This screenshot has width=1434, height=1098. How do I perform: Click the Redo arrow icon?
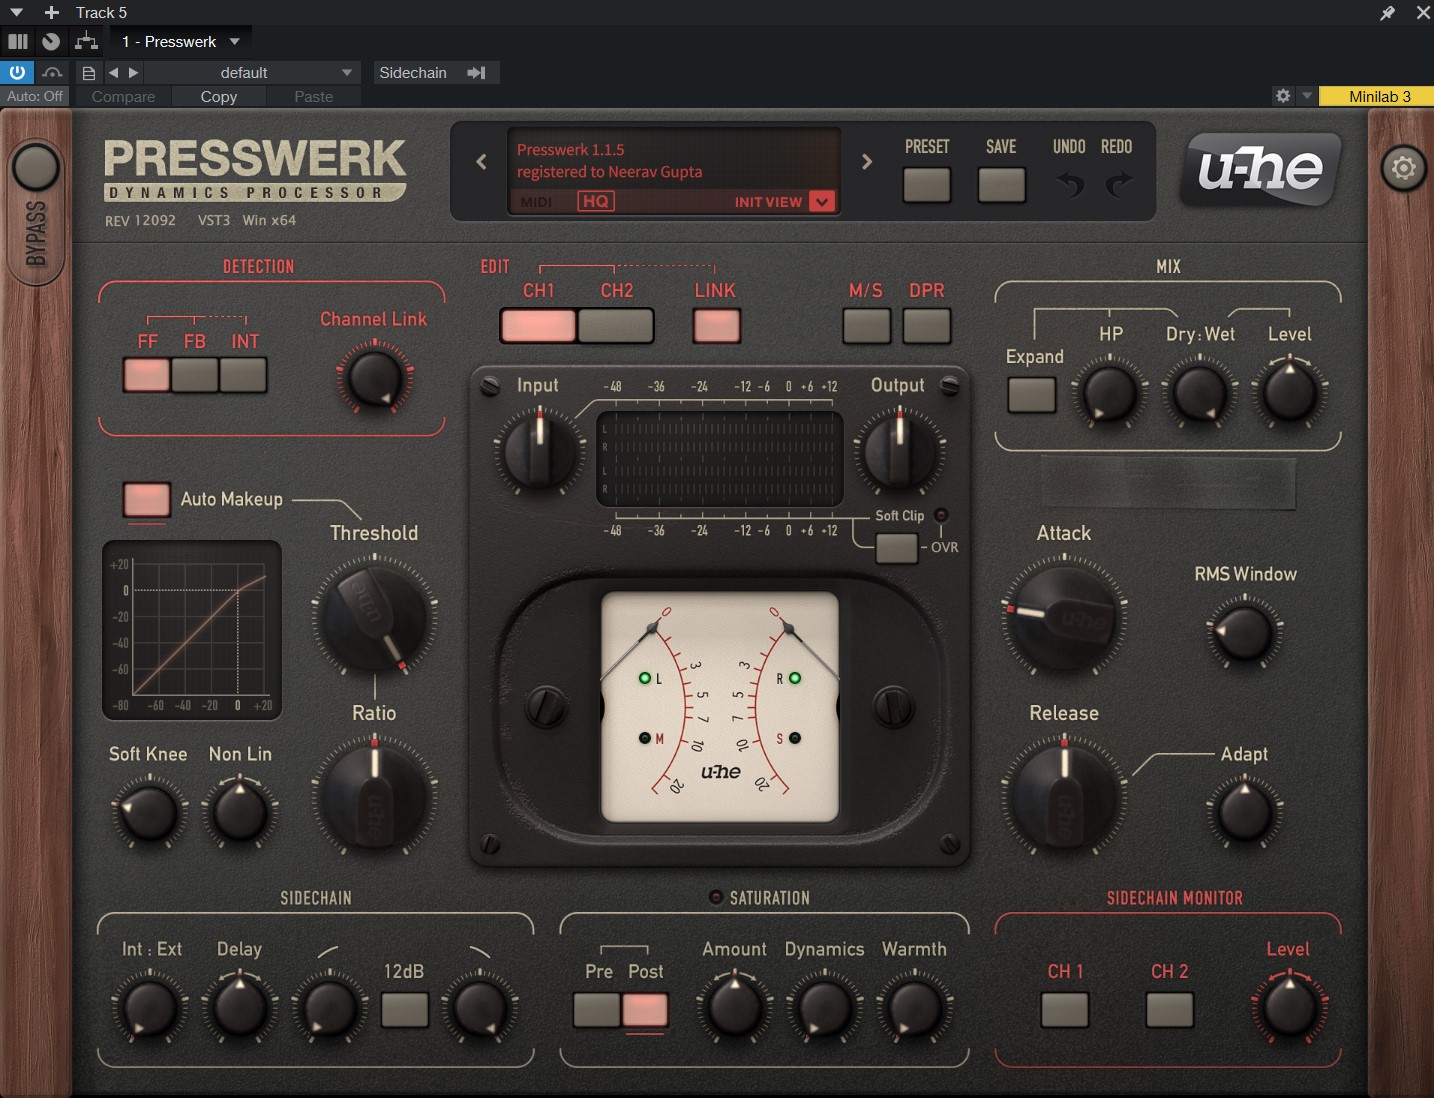tap(1118, 185)
